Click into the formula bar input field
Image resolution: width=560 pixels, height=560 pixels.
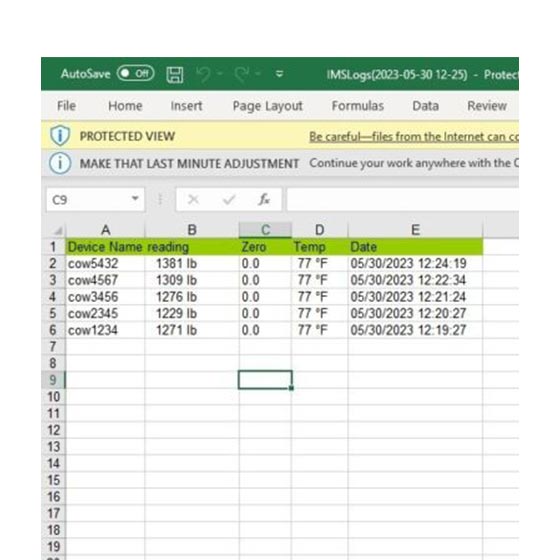[x=403, y=199]
